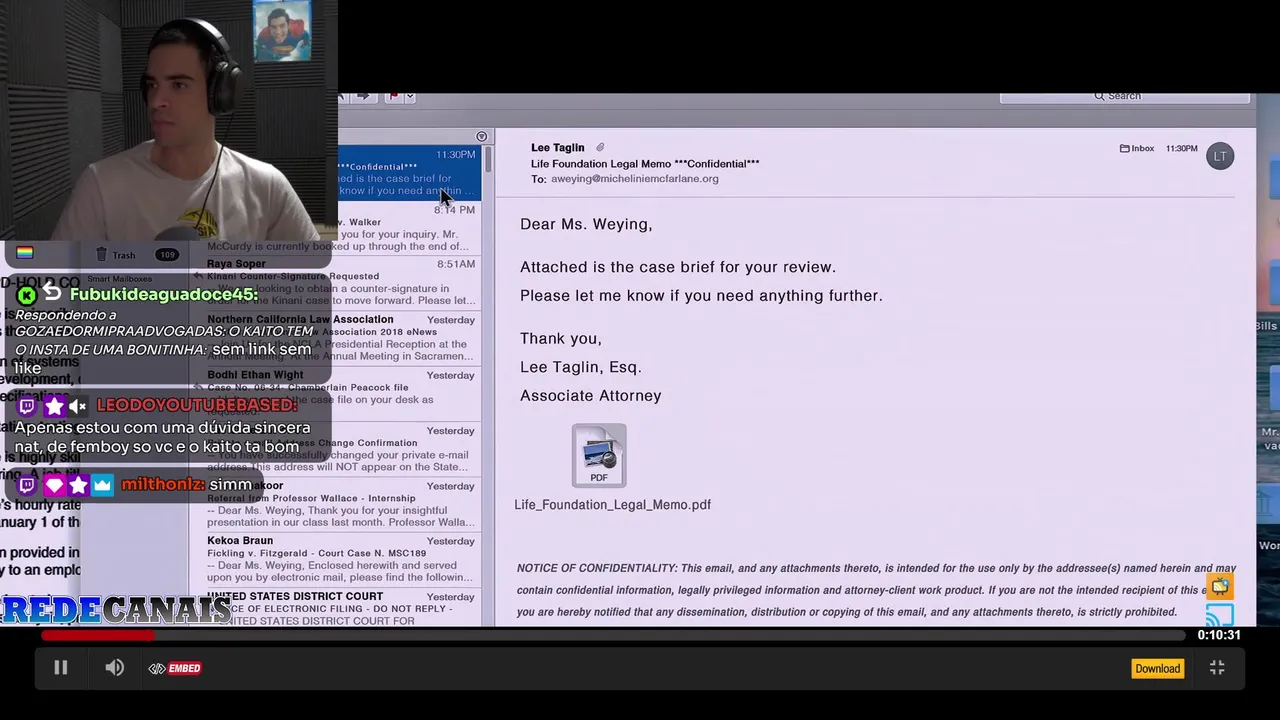
Task: Click the Inbox folder icon in header
Action: point(1124,148)
